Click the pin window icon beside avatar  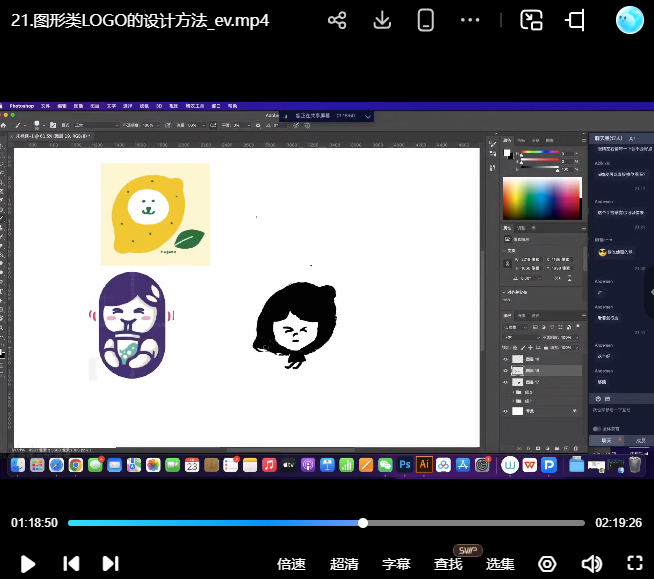click(x=576, y=20)
